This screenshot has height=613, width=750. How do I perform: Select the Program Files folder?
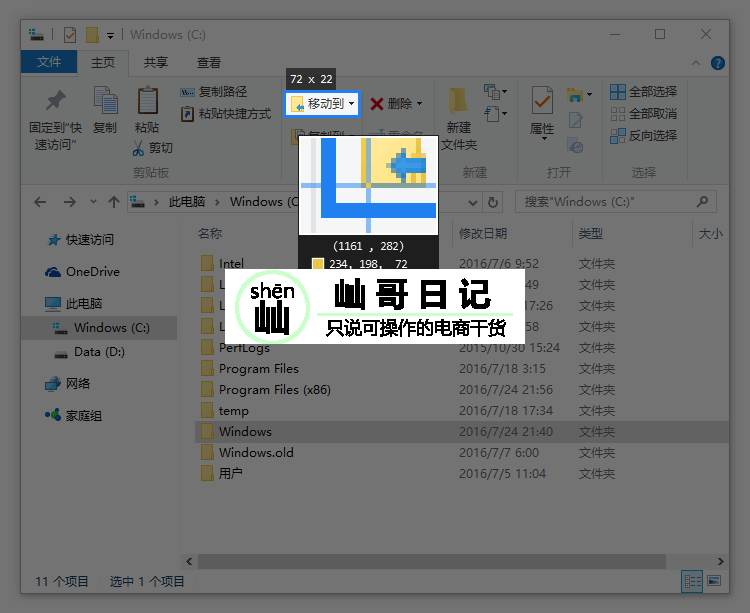[x=250, y=369]
